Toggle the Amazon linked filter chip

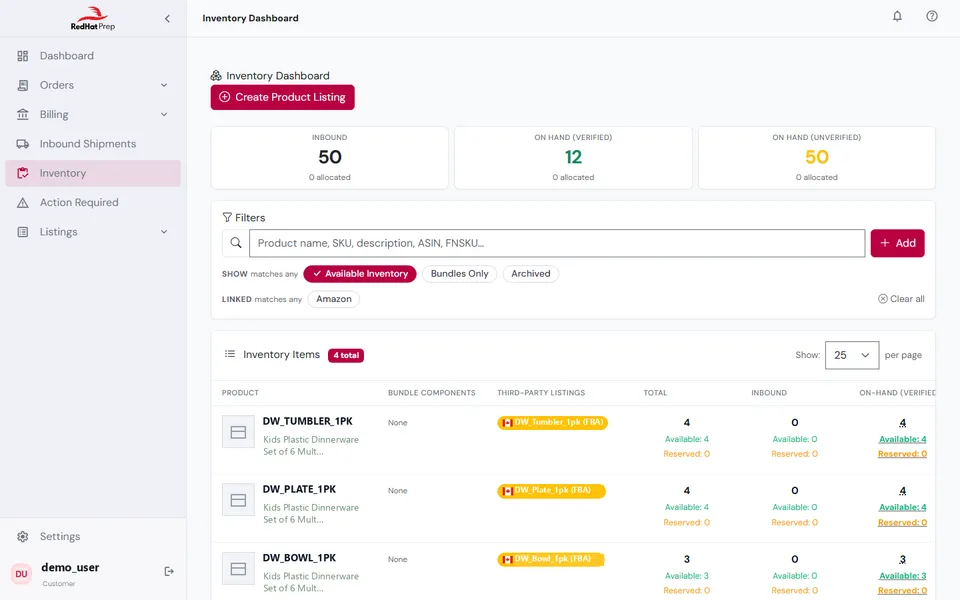334,299
